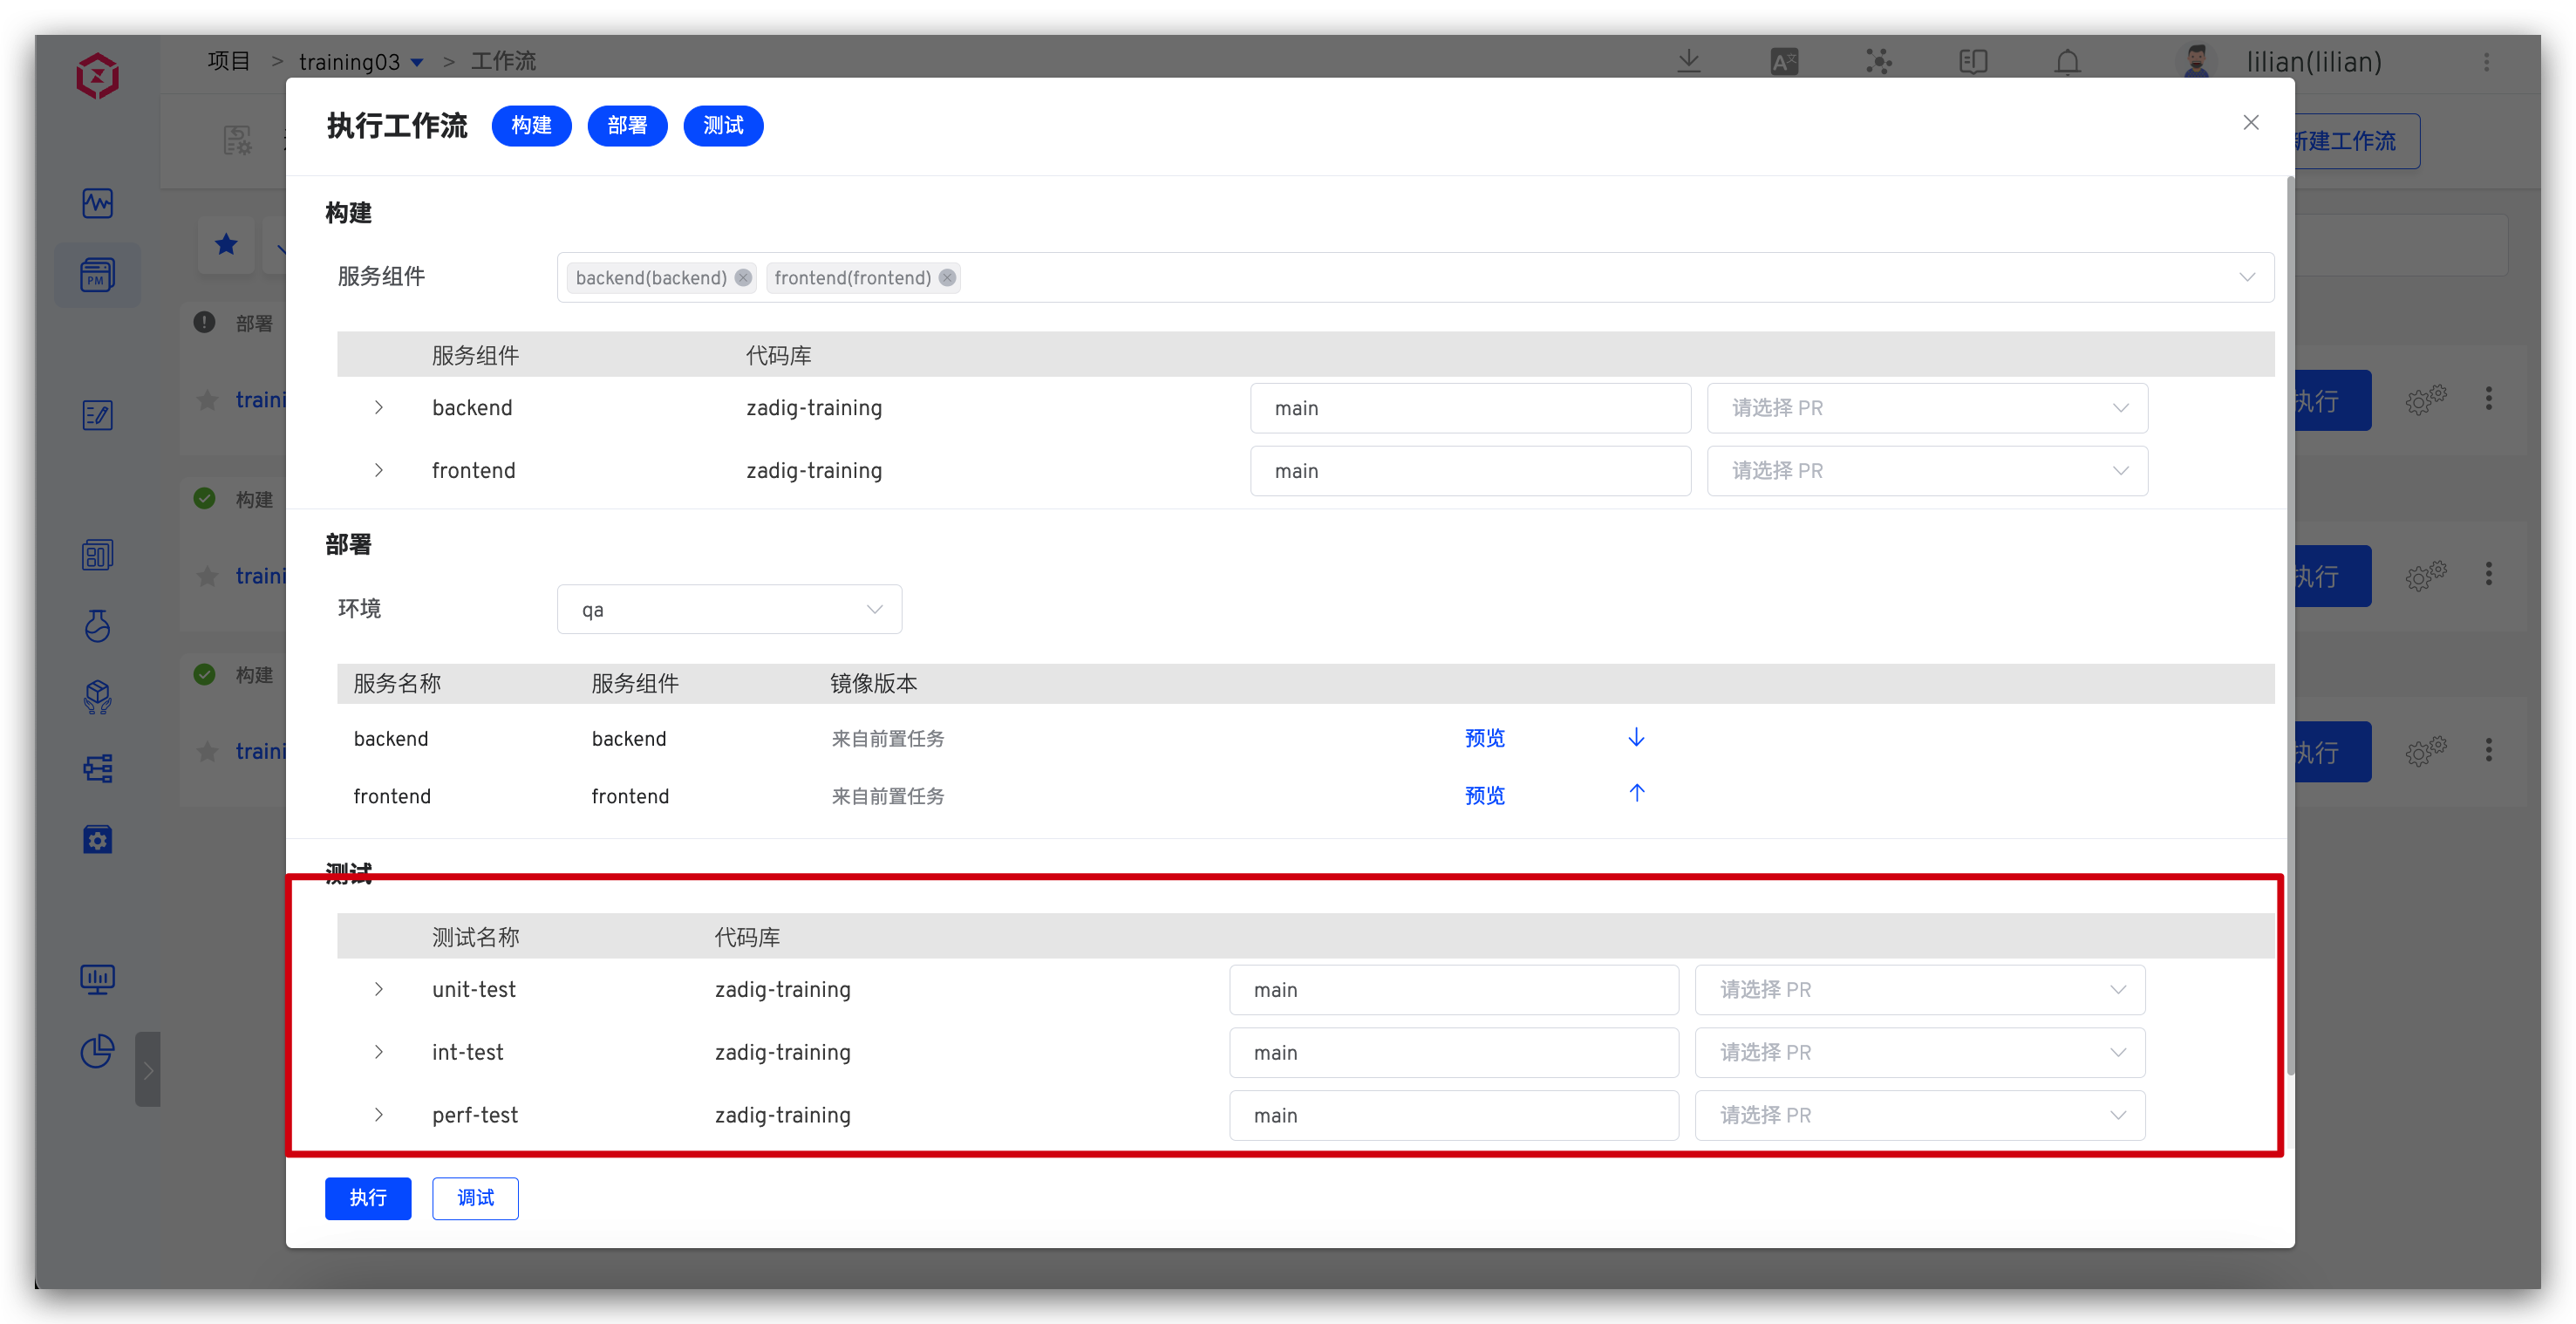Select the 部署 stage tab

[627, 125]
